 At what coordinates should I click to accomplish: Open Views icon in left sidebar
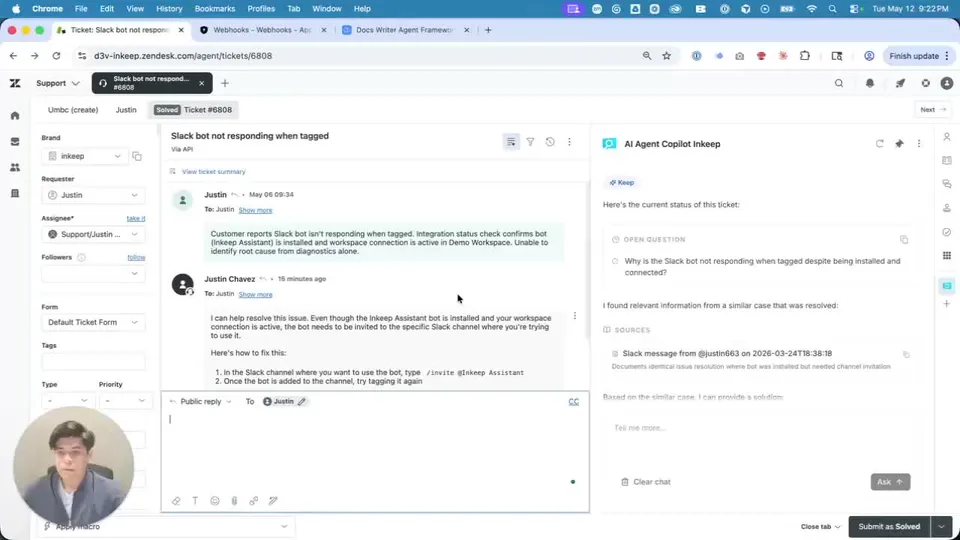coord(15,141)
